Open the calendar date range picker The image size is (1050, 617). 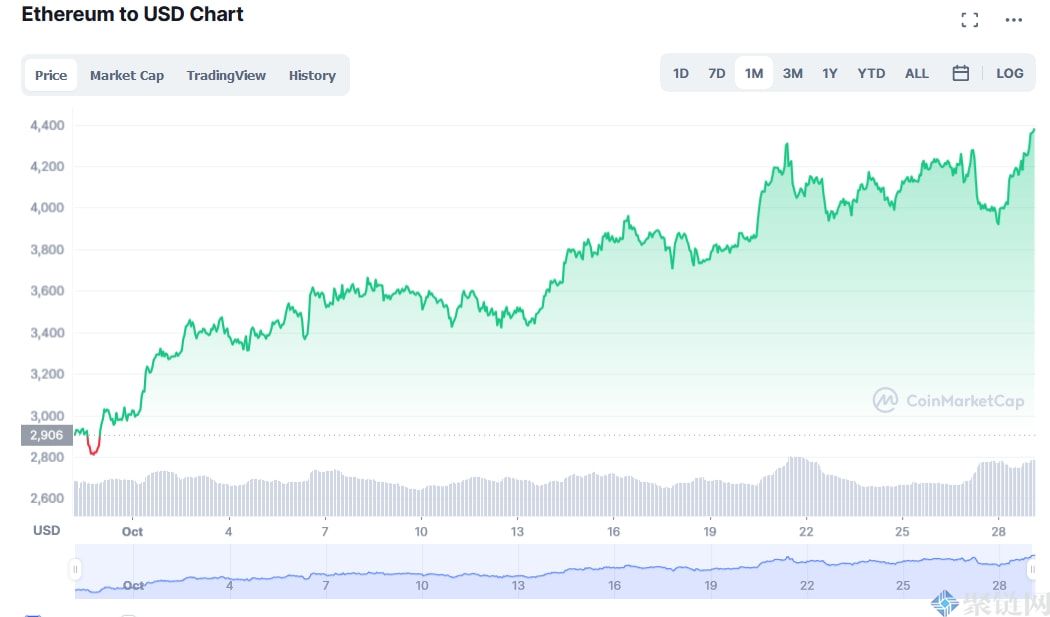point(961,73)
